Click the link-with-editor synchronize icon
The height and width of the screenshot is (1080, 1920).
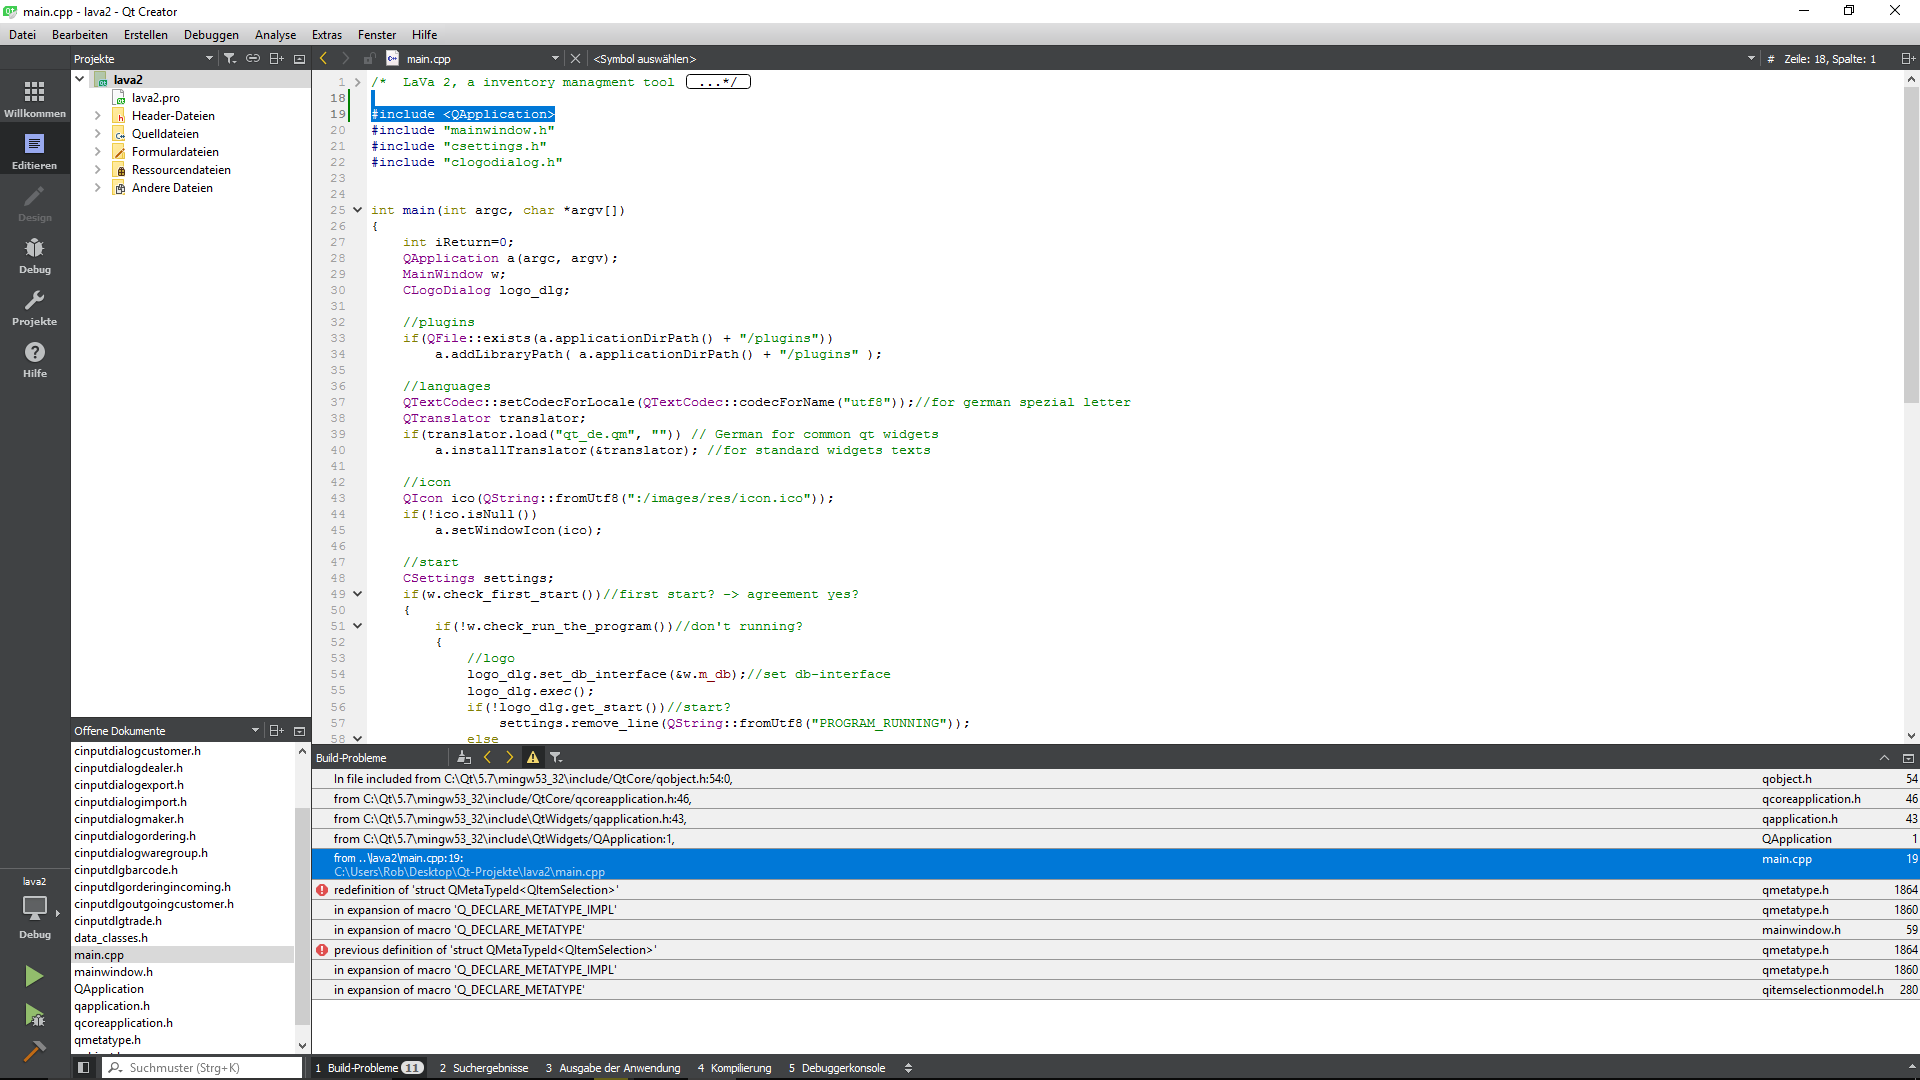(x=253, y=59)
